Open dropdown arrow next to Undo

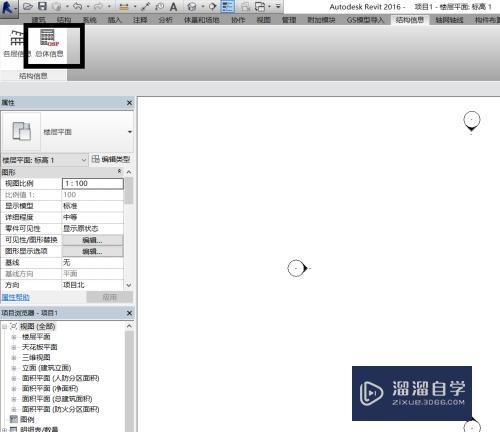coord(88,6)
